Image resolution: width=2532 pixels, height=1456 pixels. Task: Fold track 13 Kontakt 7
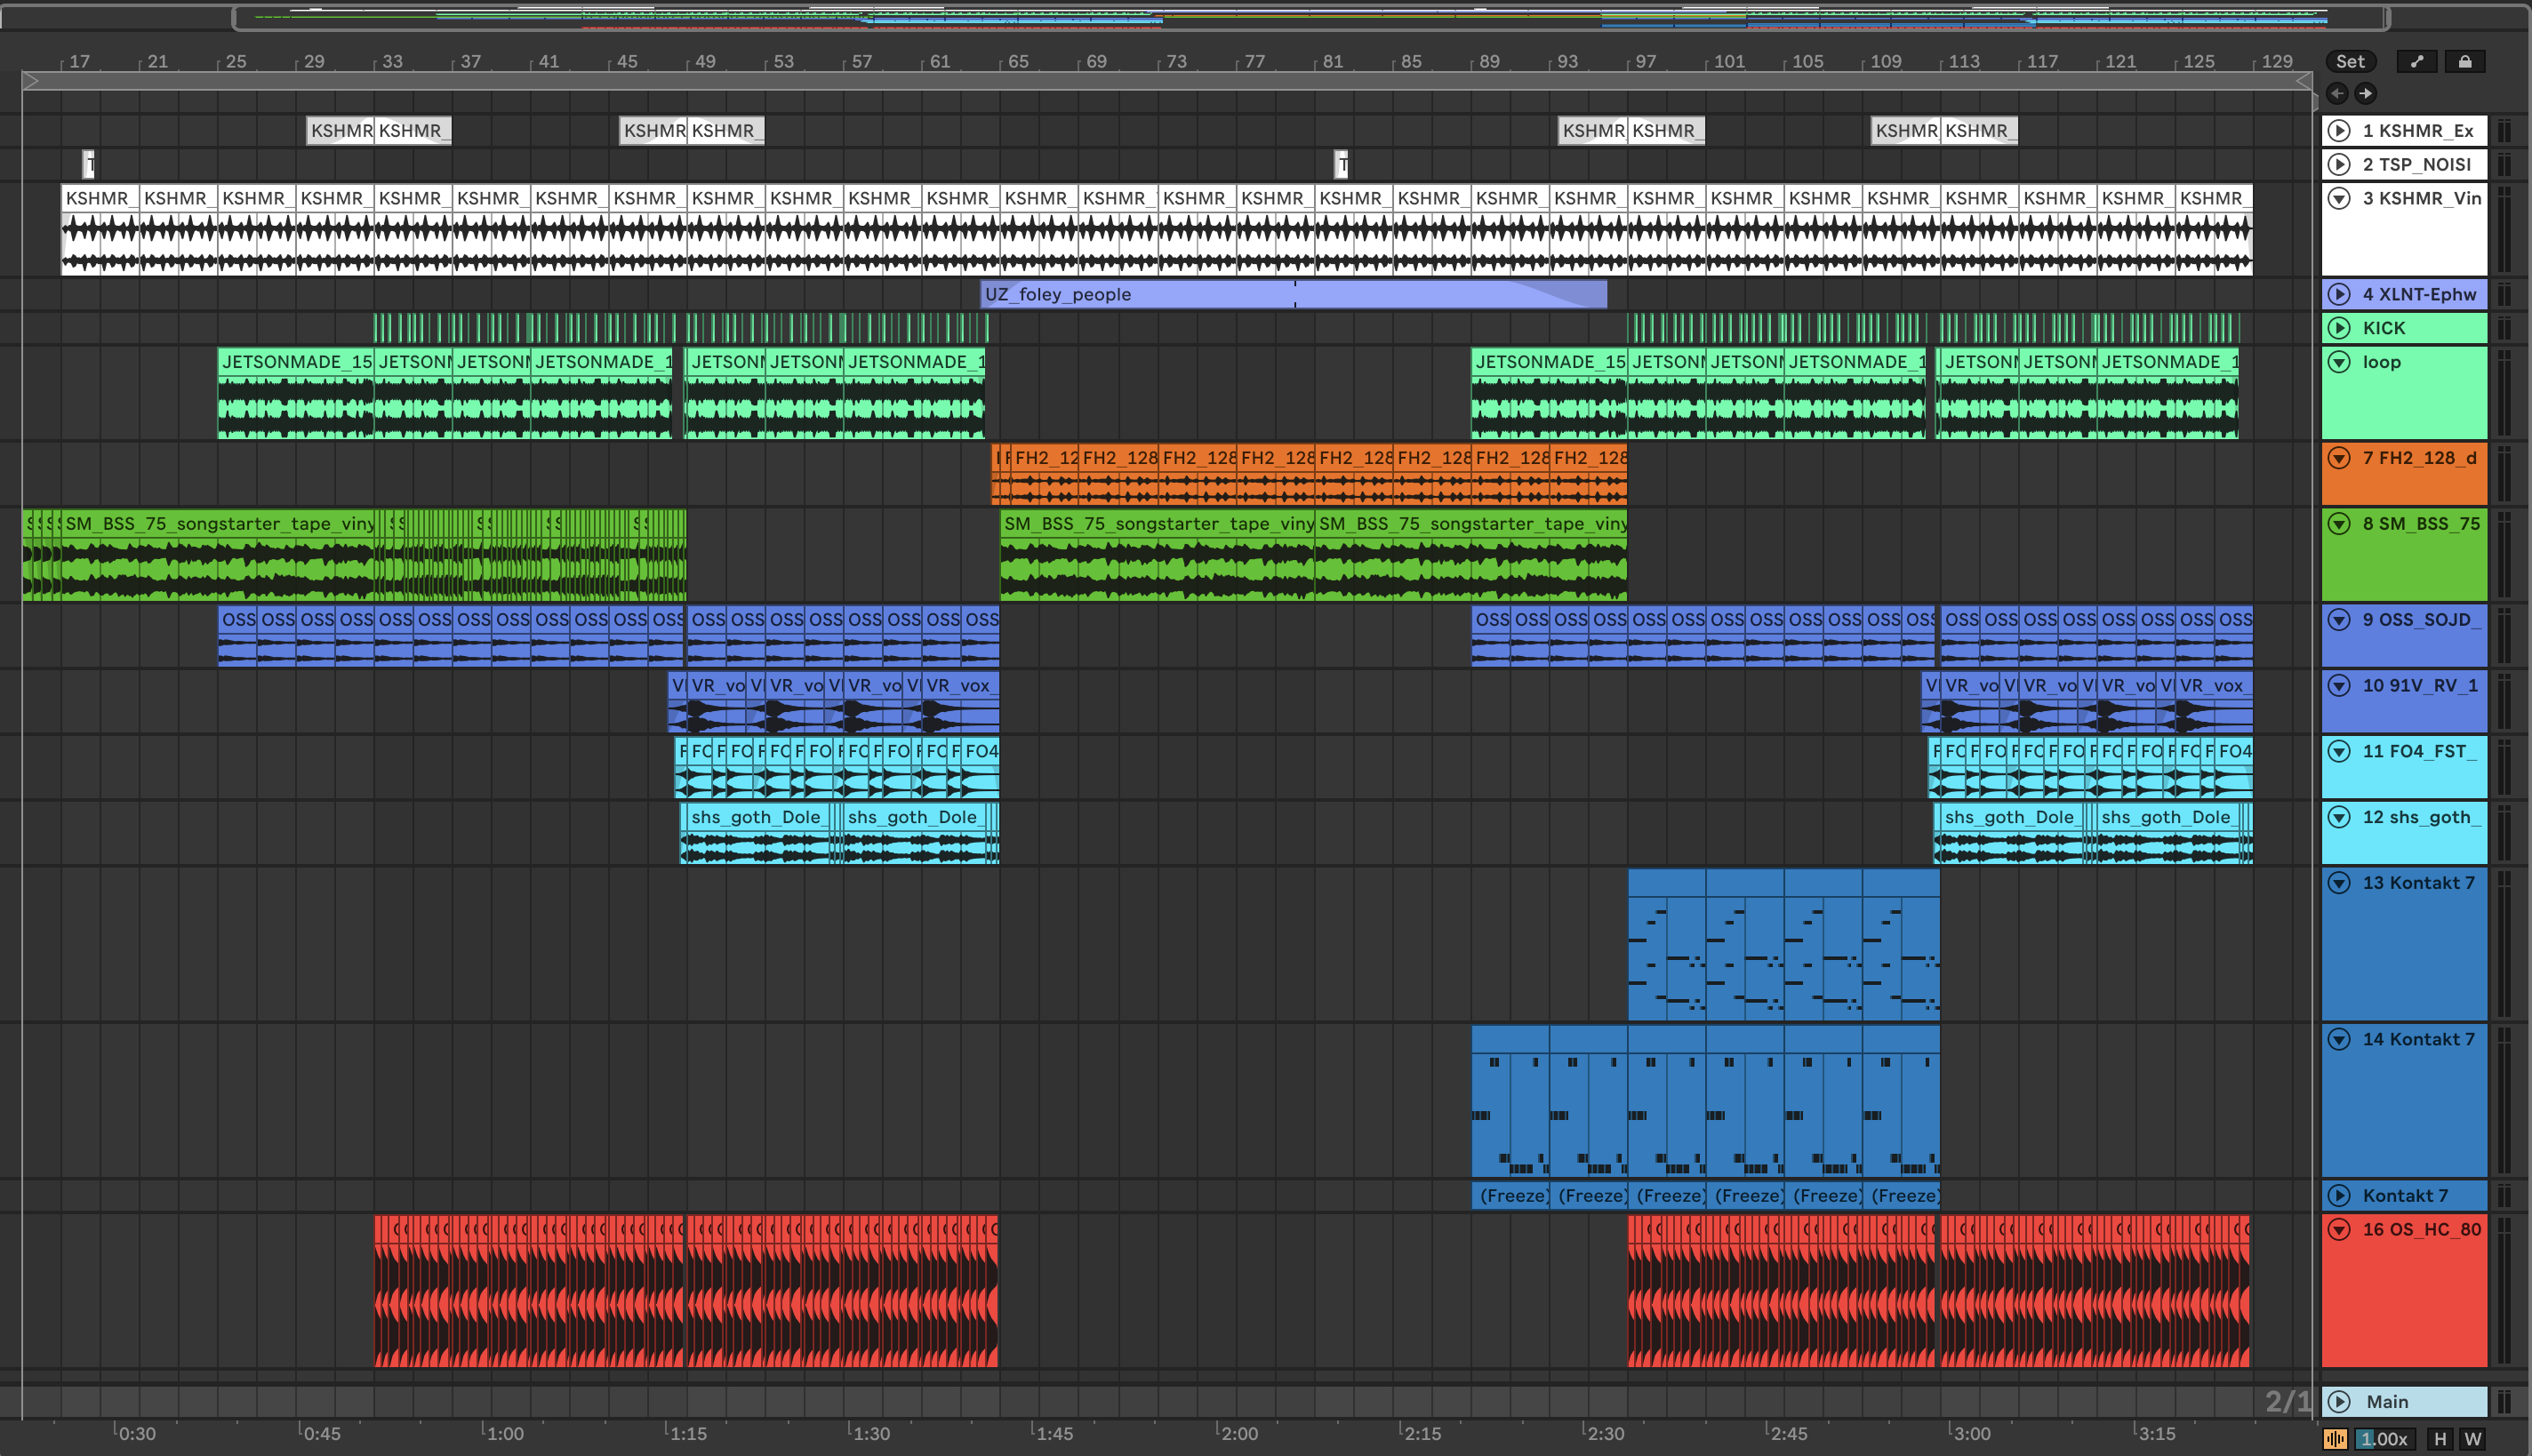[x=2339, y=883]
